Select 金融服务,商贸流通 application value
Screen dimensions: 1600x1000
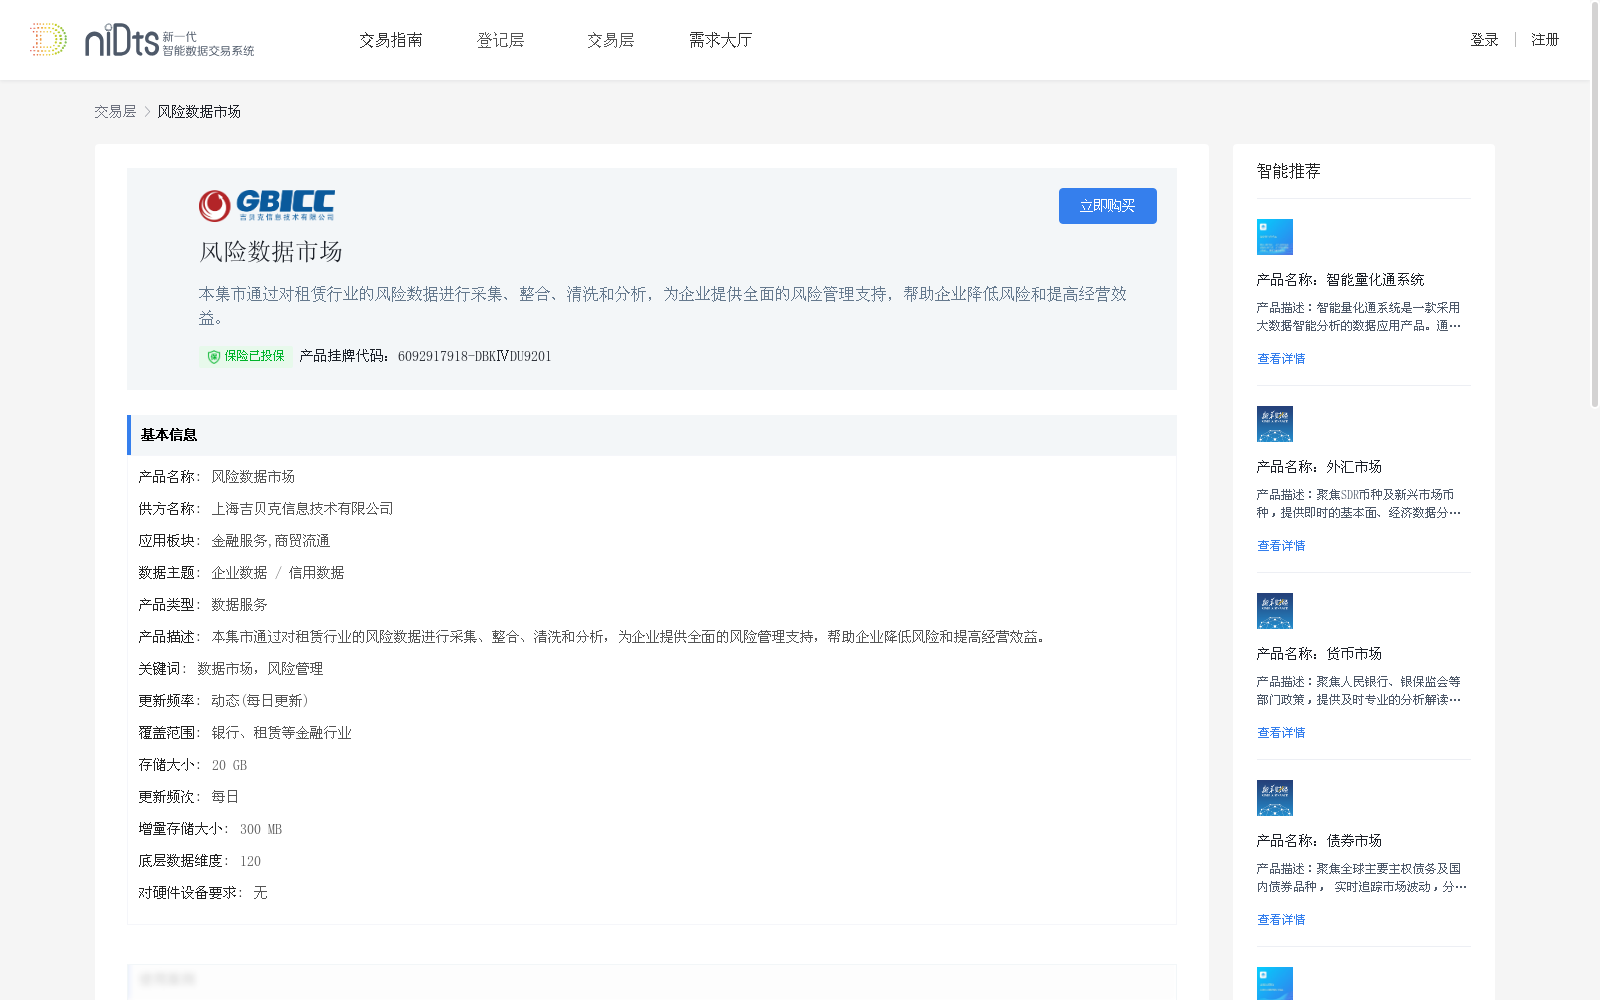[x=270, y=541]
